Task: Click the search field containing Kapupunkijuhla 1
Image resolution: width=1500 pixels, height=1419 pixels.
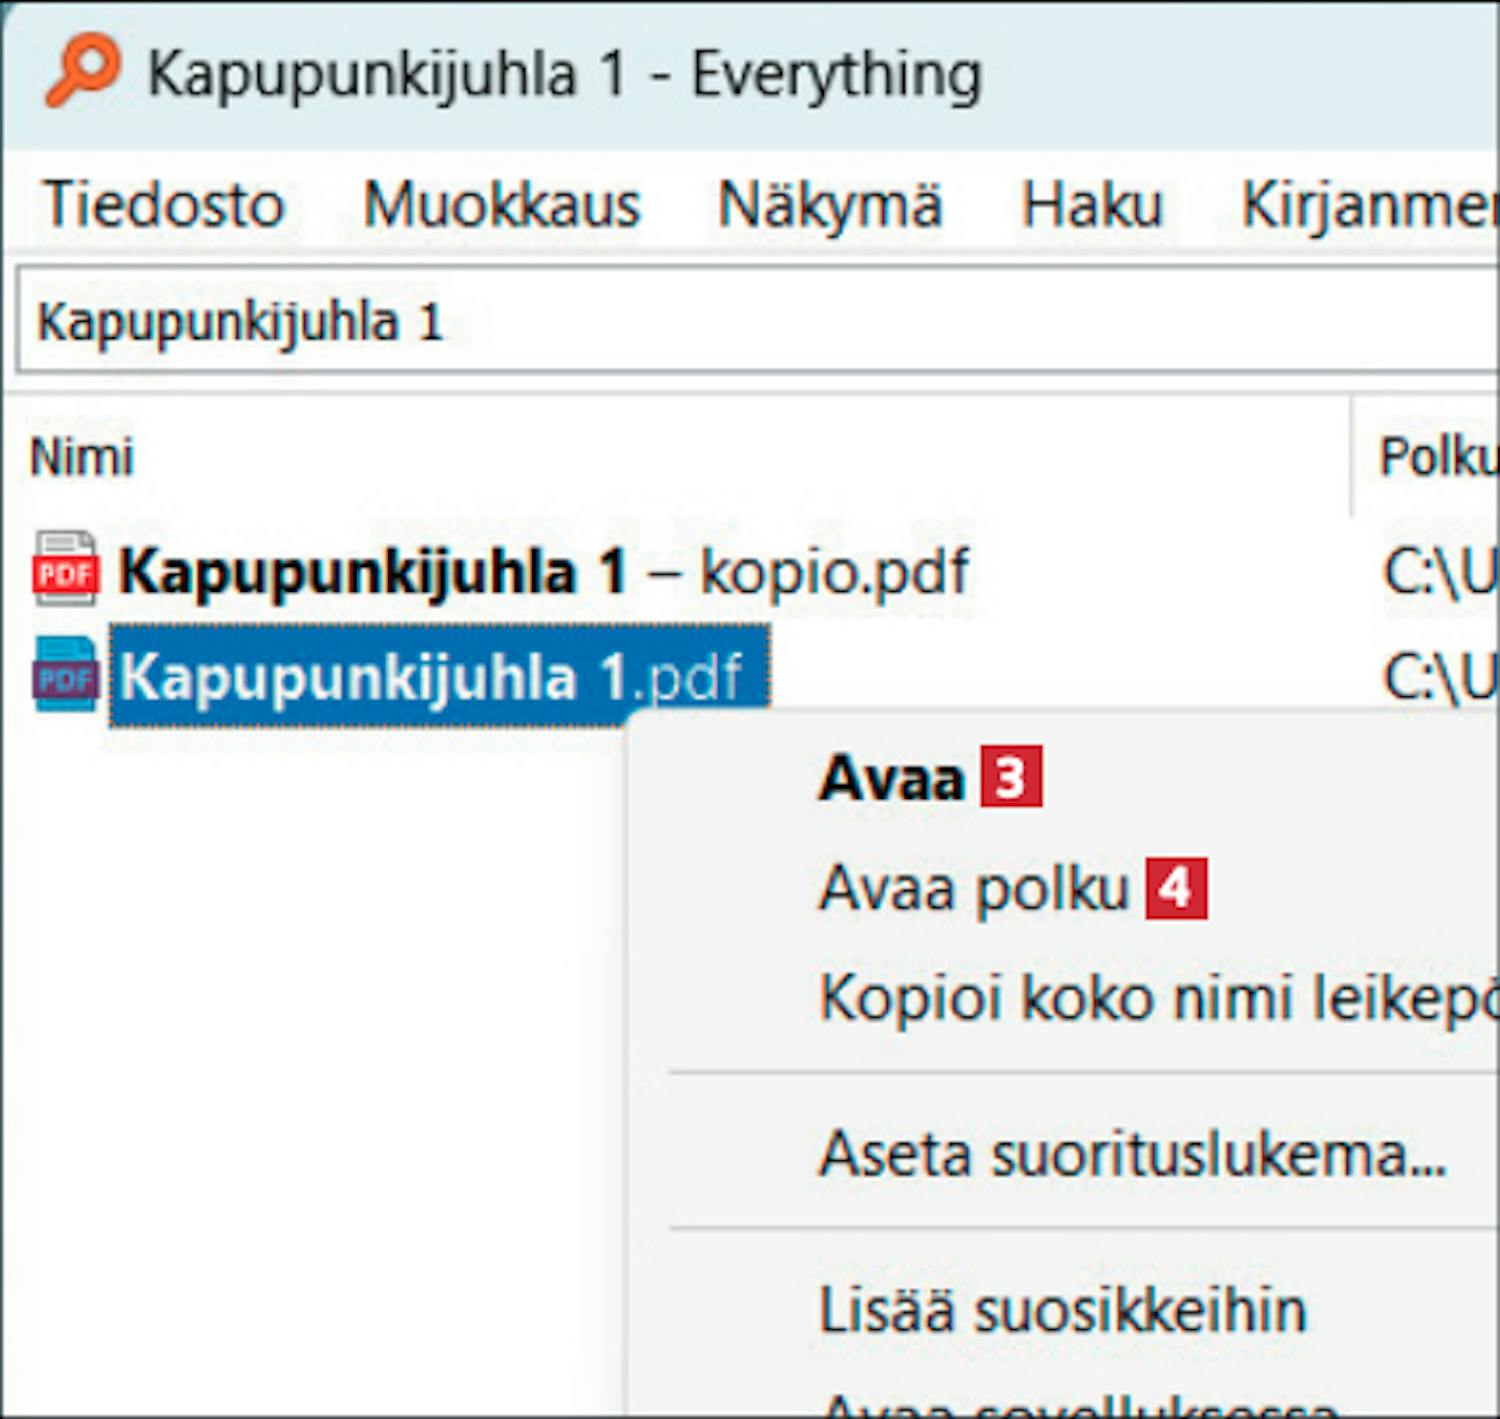Action: pyautogui.click(x=750, y=322)
